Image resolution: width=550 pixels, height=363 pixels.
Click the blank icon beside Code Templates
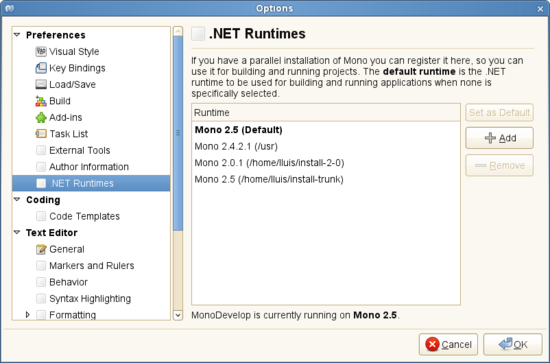tap(41, 216)
